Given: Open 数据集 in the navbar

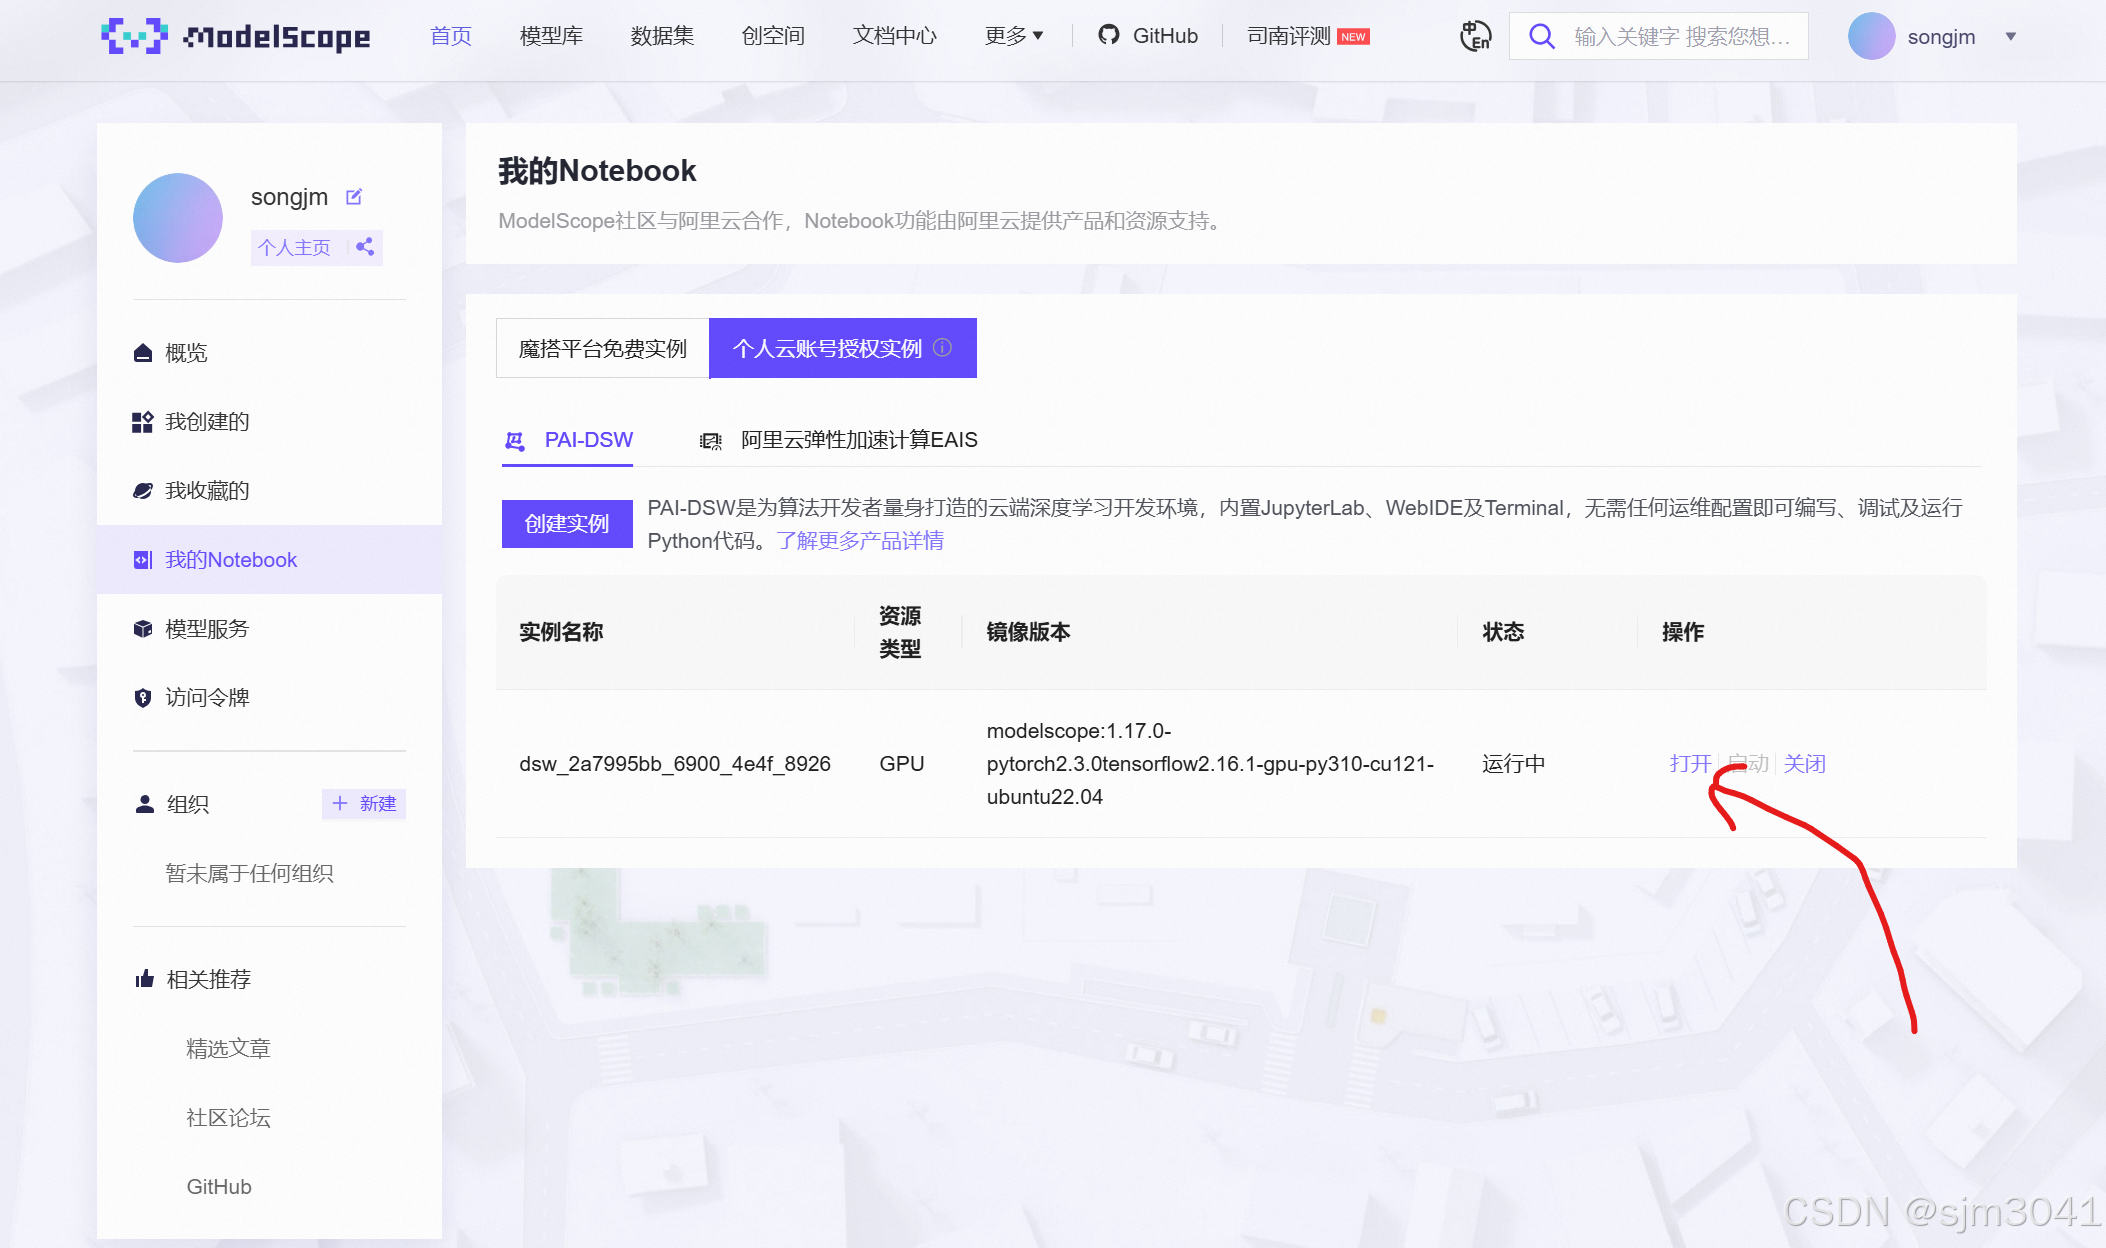Looking at the screenshot, I should click(x=662, y=36).
